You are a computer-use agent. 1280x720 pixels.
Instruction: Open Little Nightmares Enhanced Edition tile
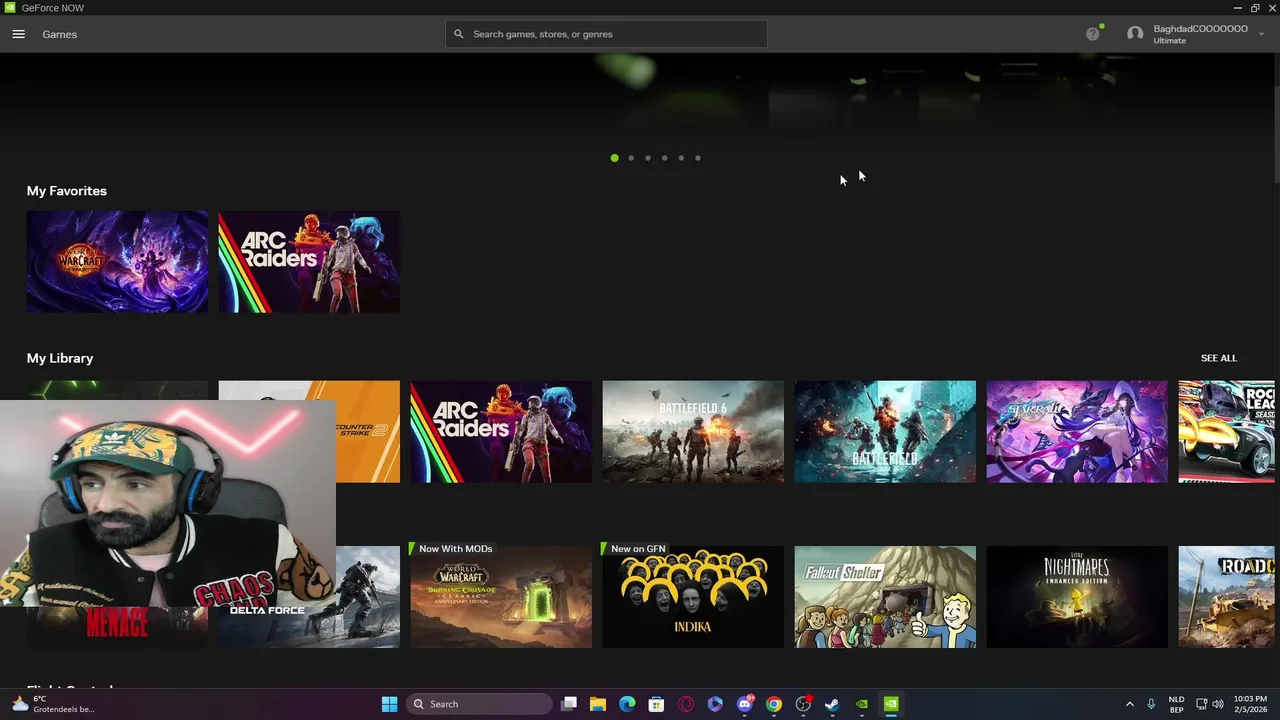click(1077, 597)
